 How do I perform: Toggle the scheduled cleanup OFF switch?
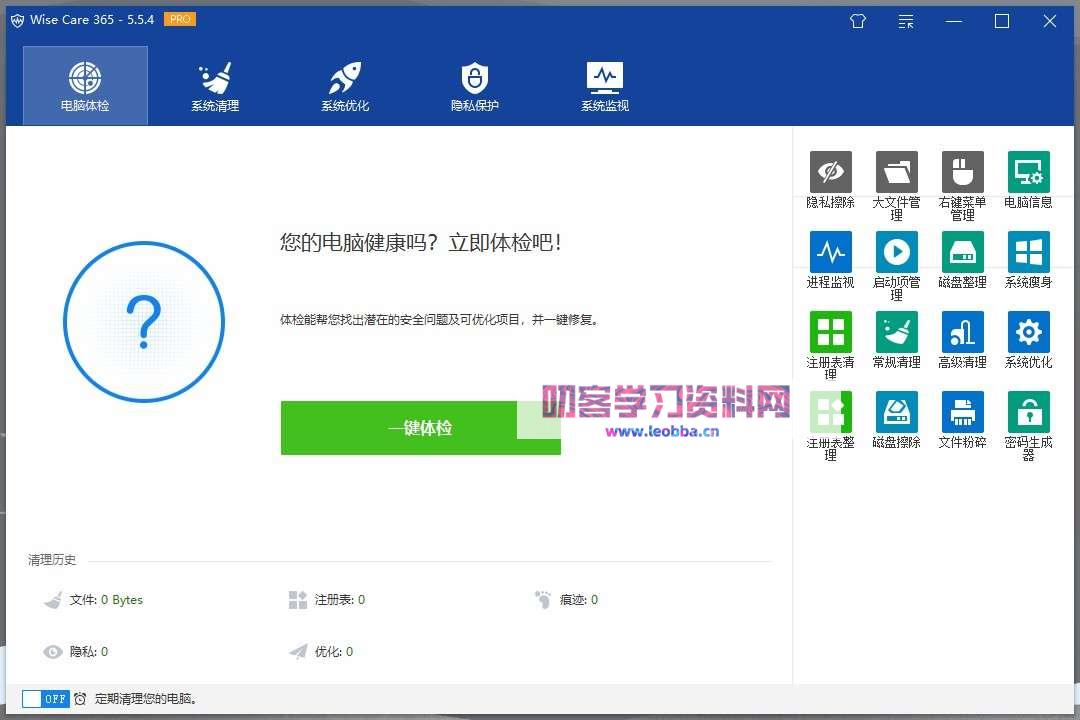tap(46, 699)
